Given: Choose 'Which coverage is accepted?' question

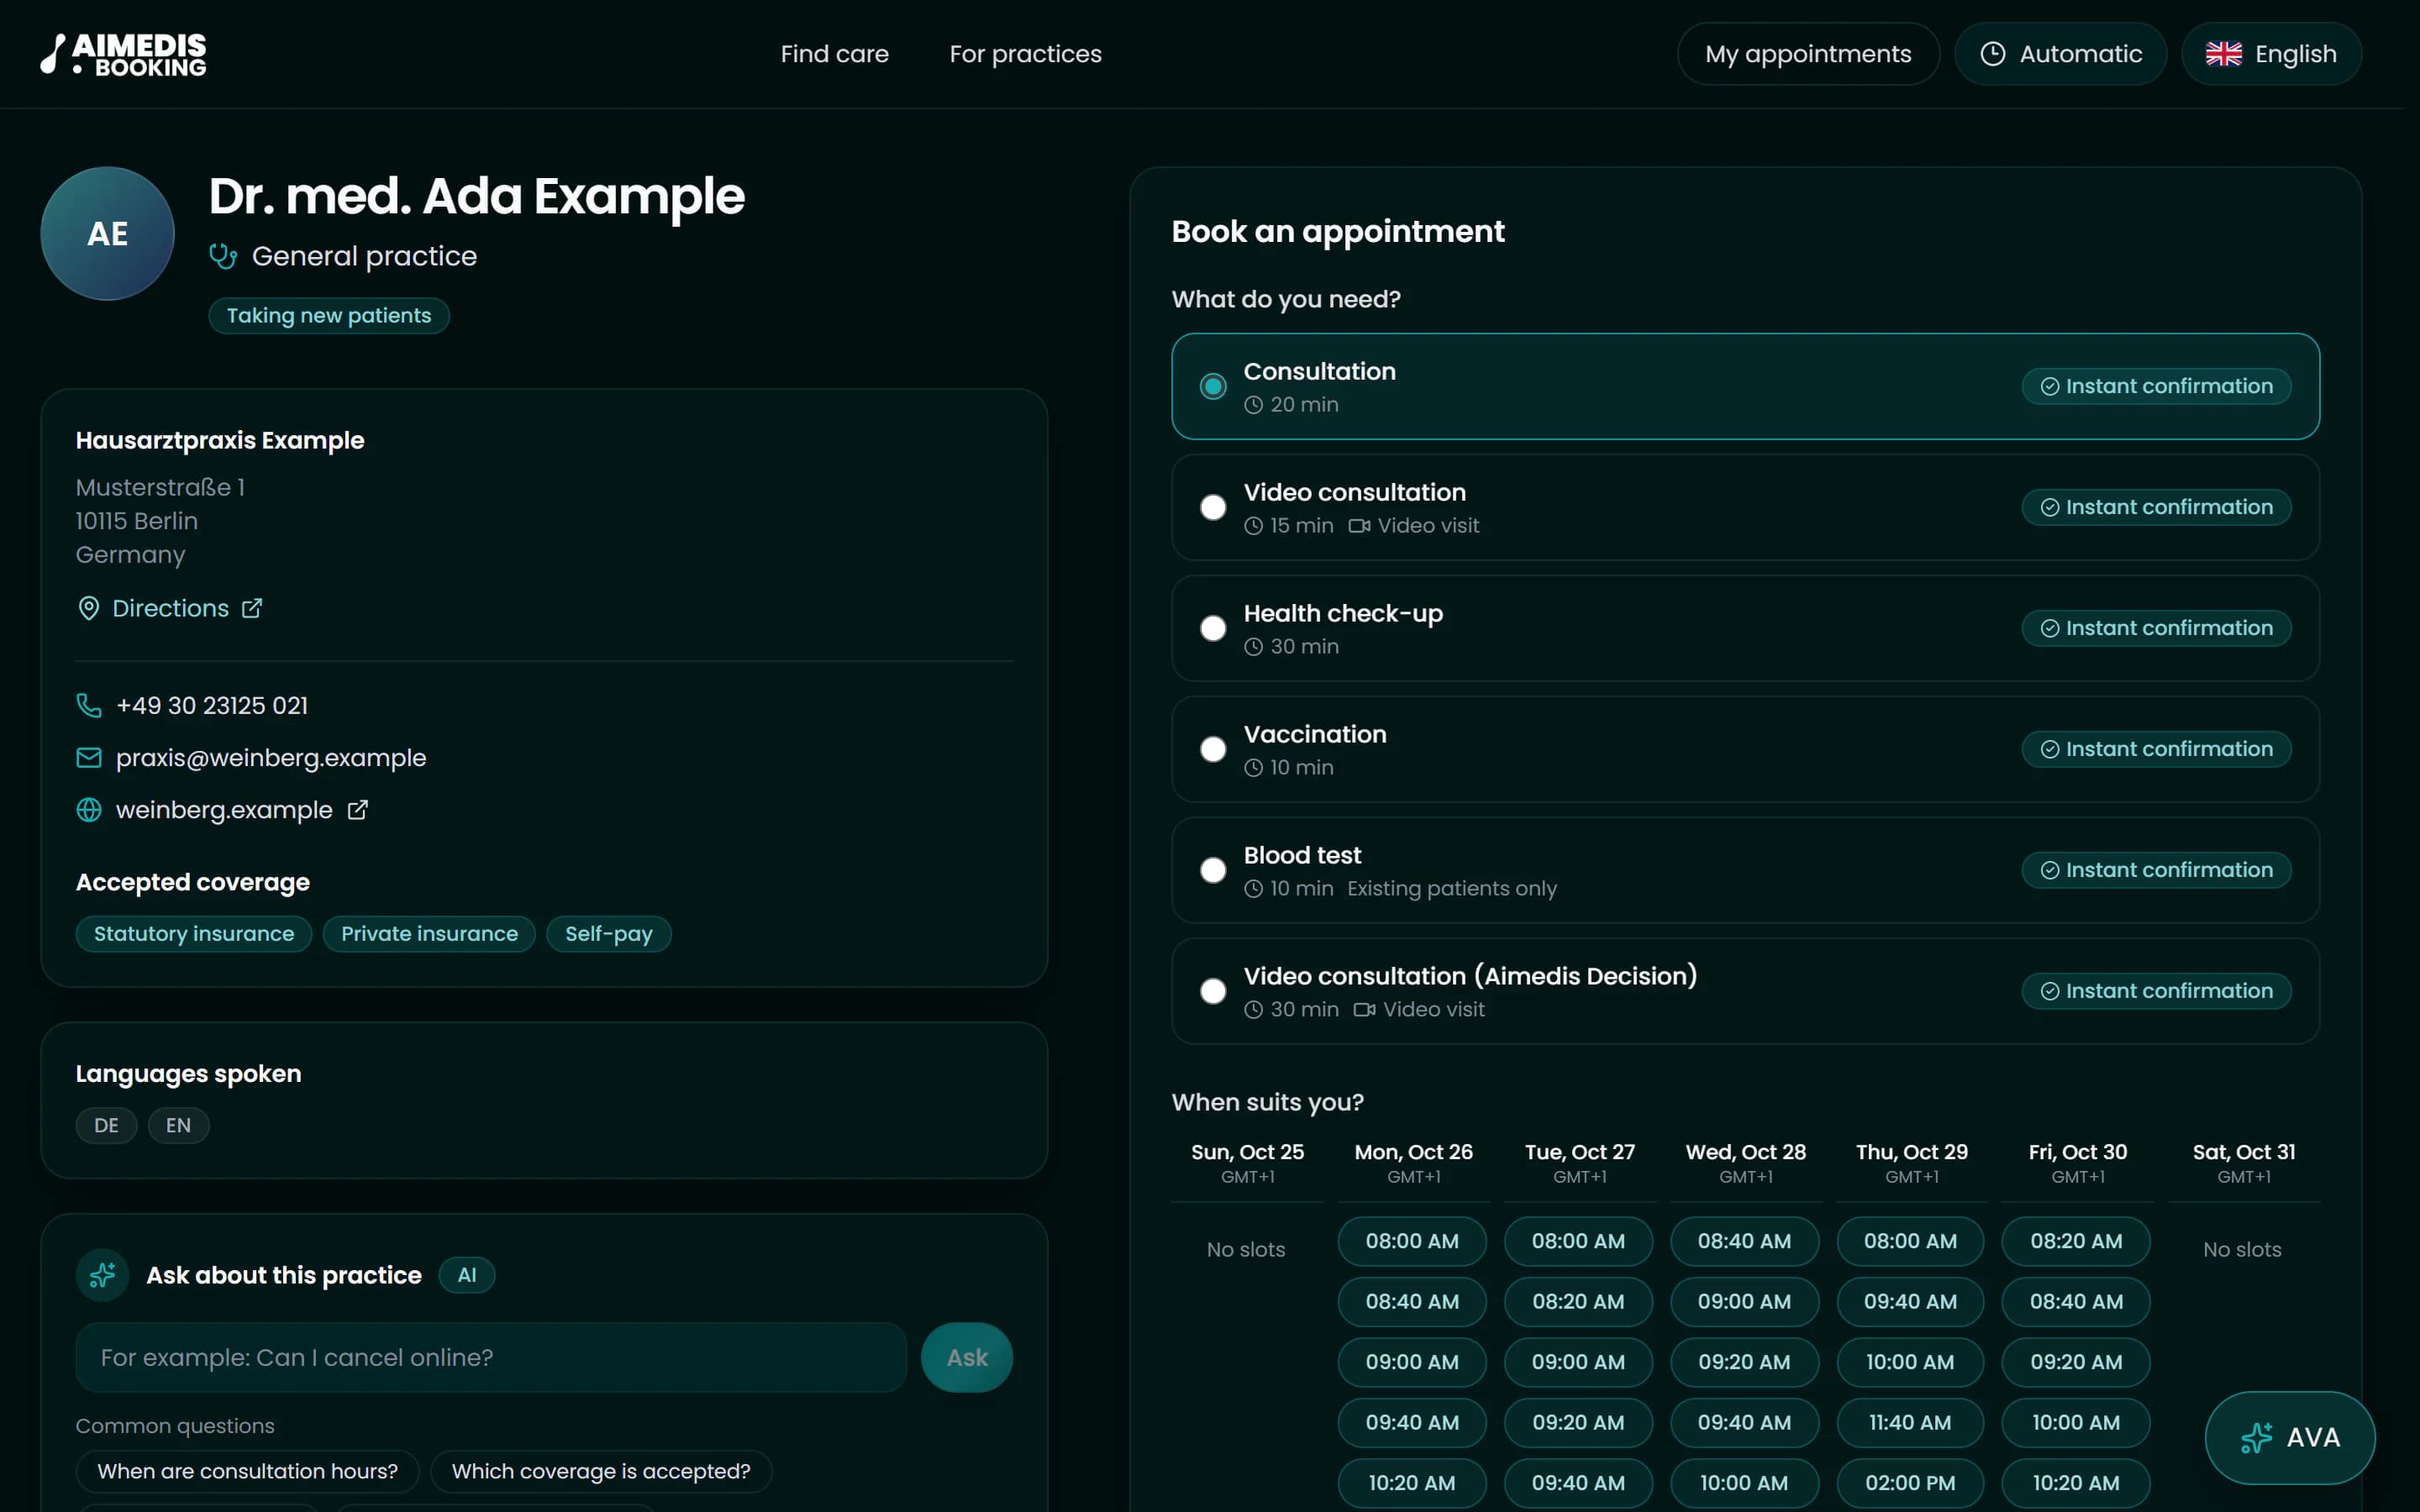Looking at the screenshot, I should click(601, 1471).
